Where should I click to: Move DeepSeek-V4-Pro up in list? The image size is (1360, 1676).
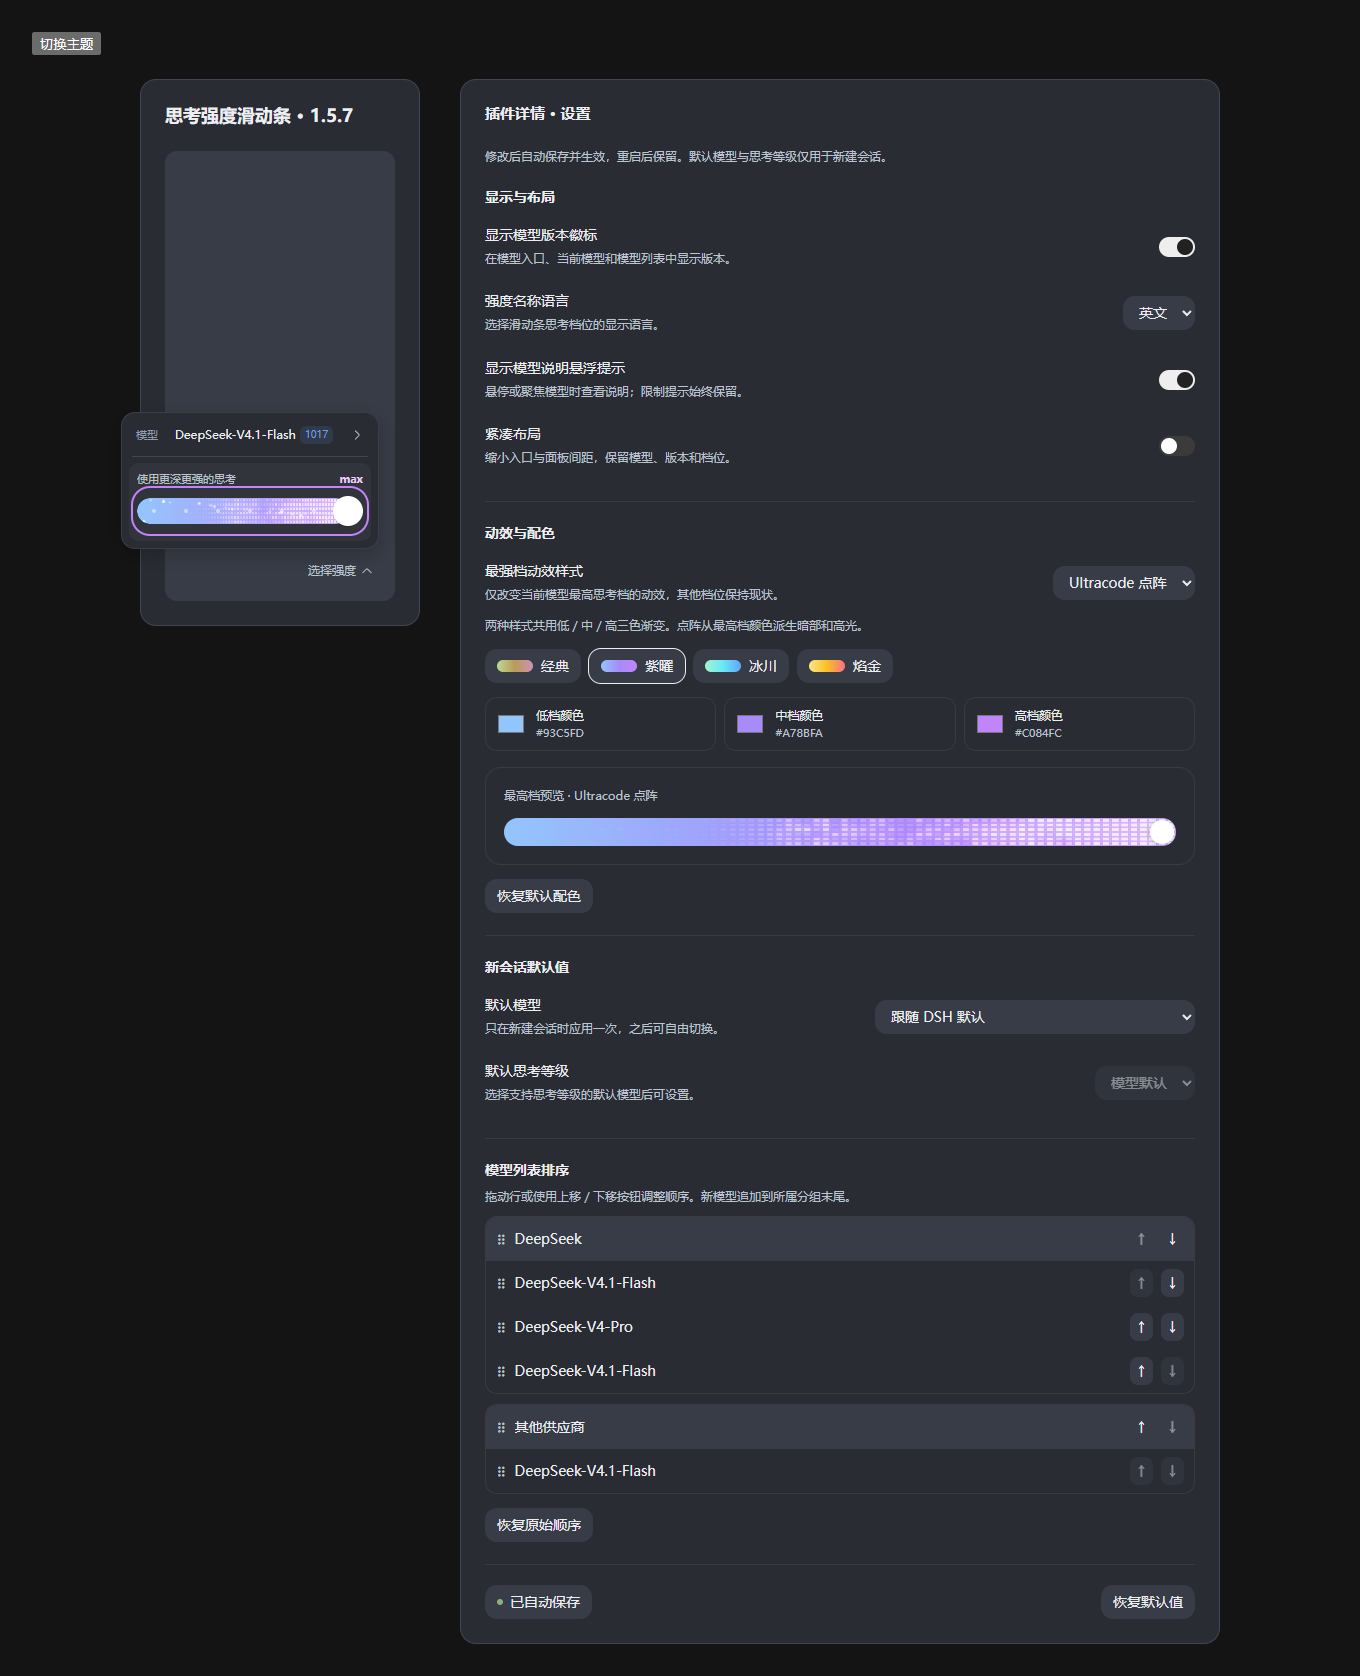click(1141, 1327)
